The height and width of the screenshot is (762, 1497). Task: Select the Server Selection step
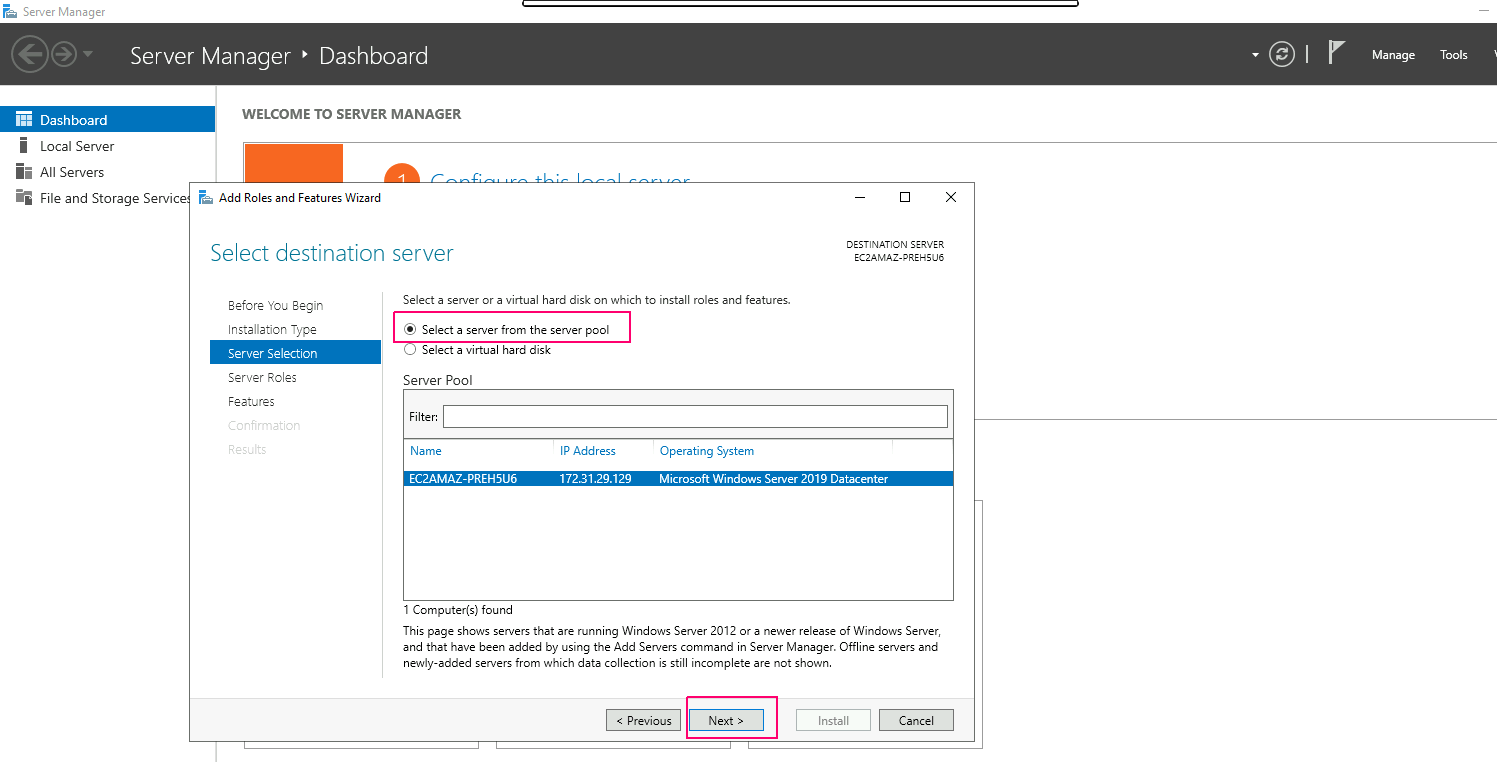click(295, 353)
